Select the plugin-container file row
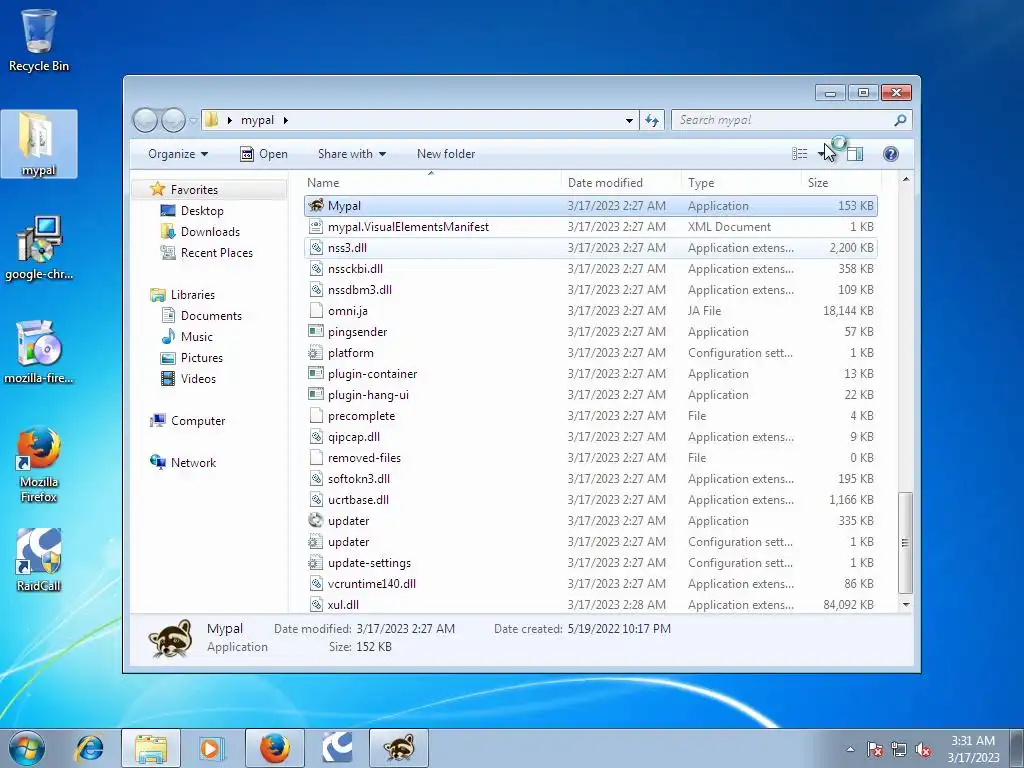The image size is (1024, 768). (x=591, y=374)
